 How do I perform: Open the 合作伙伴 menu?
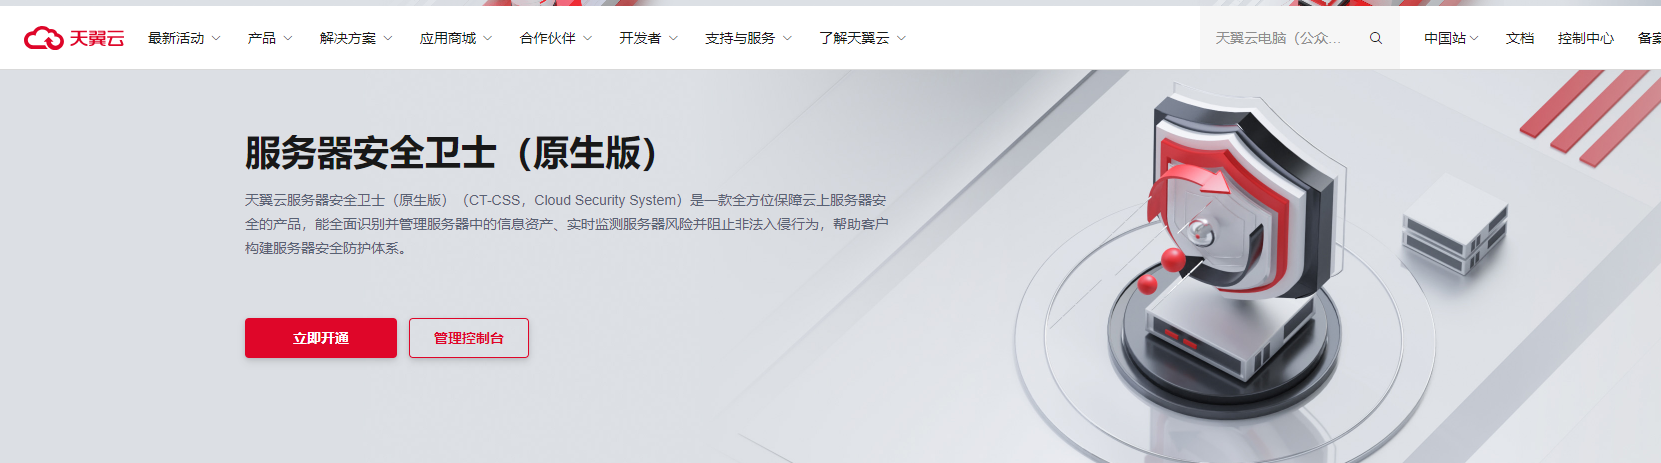[x=556, y=38]
